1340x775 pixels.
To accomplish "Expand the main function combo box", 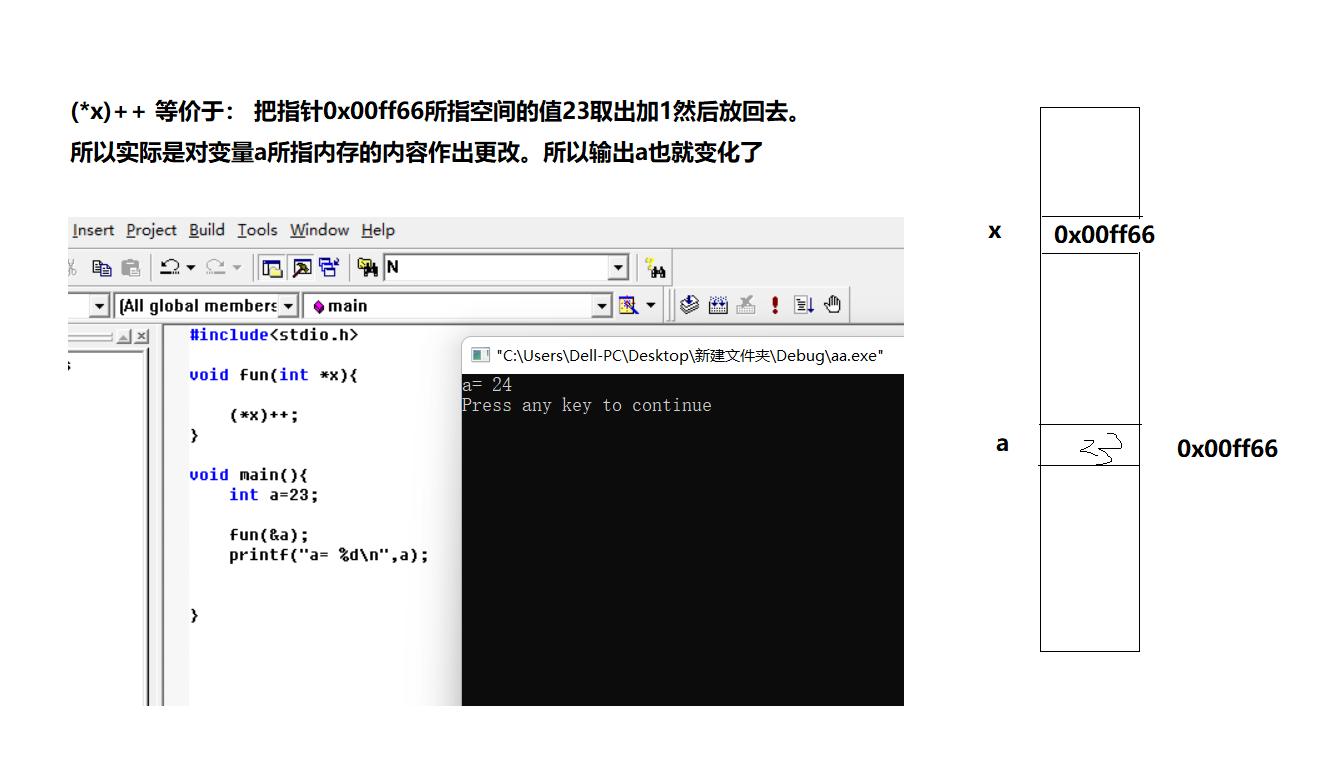I will (602, 305).
